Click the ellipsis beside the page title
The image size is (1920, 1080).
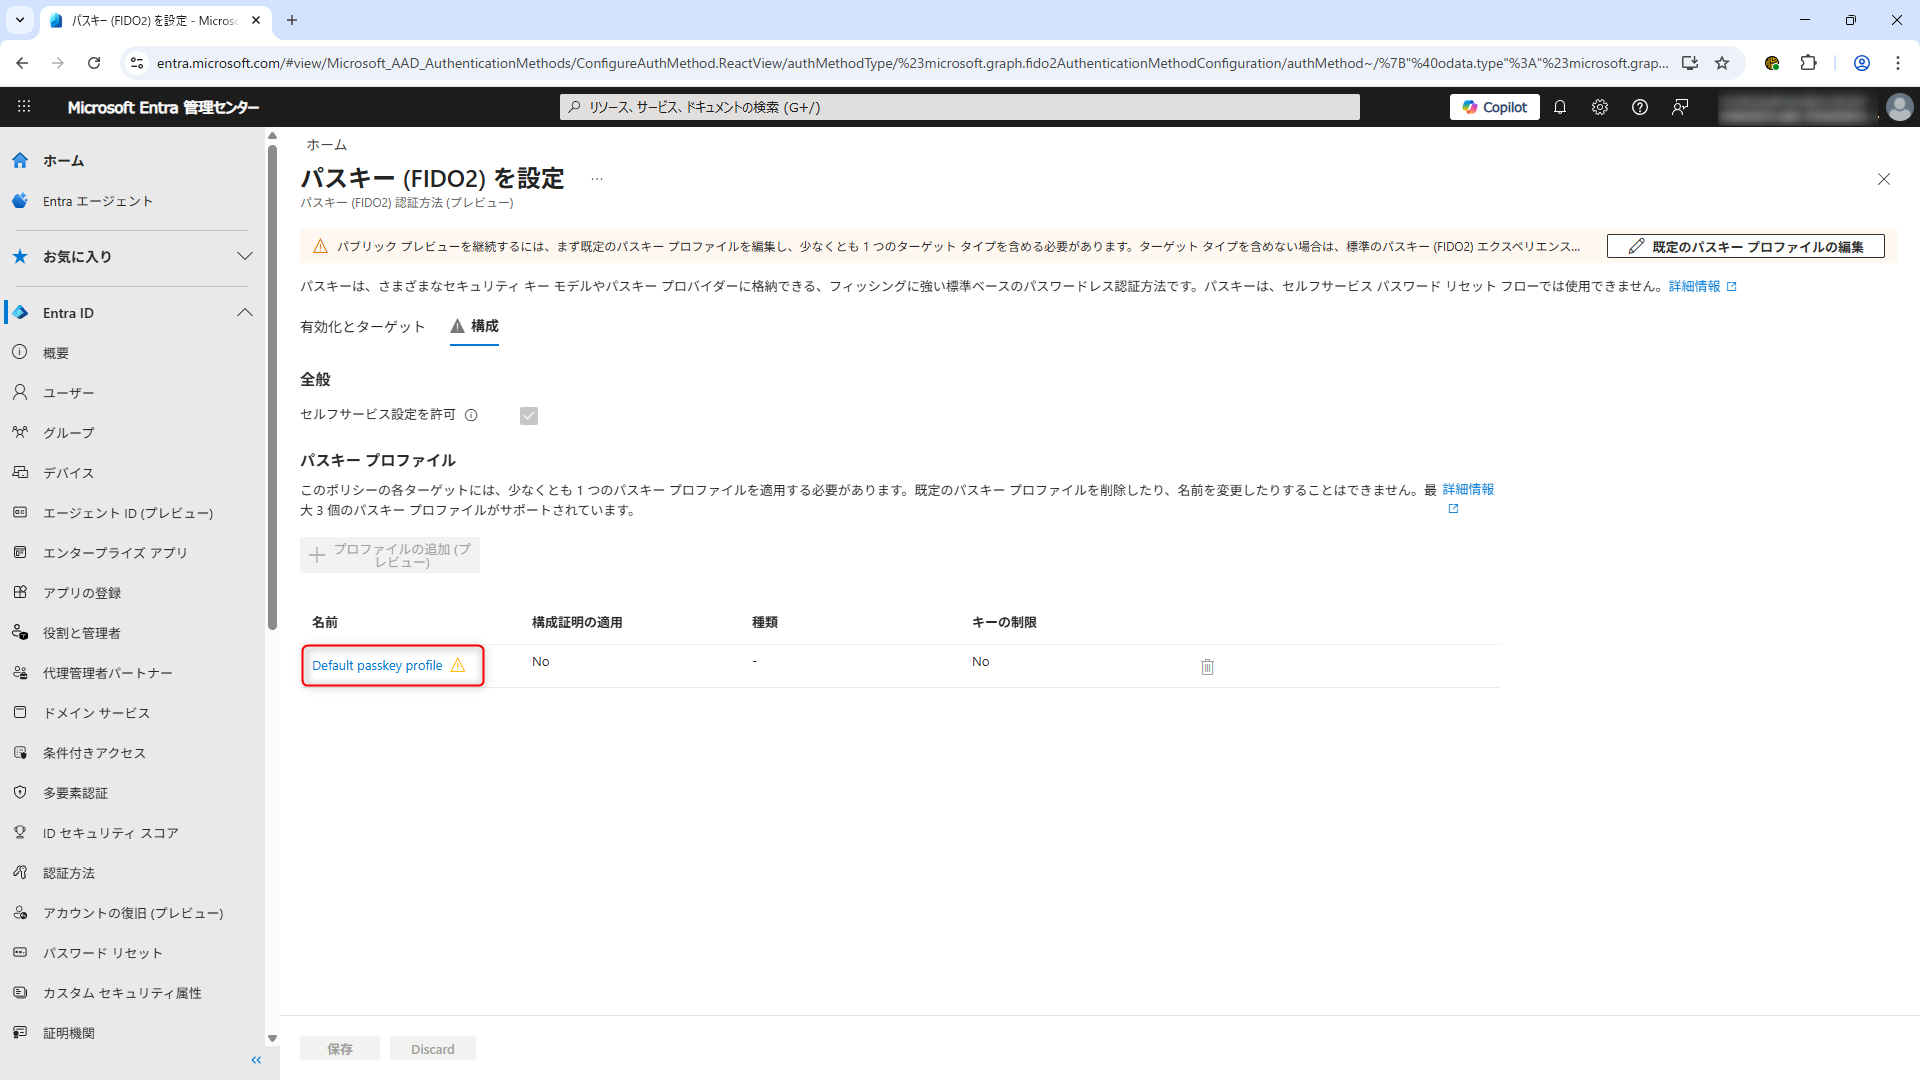pos(597,179)
